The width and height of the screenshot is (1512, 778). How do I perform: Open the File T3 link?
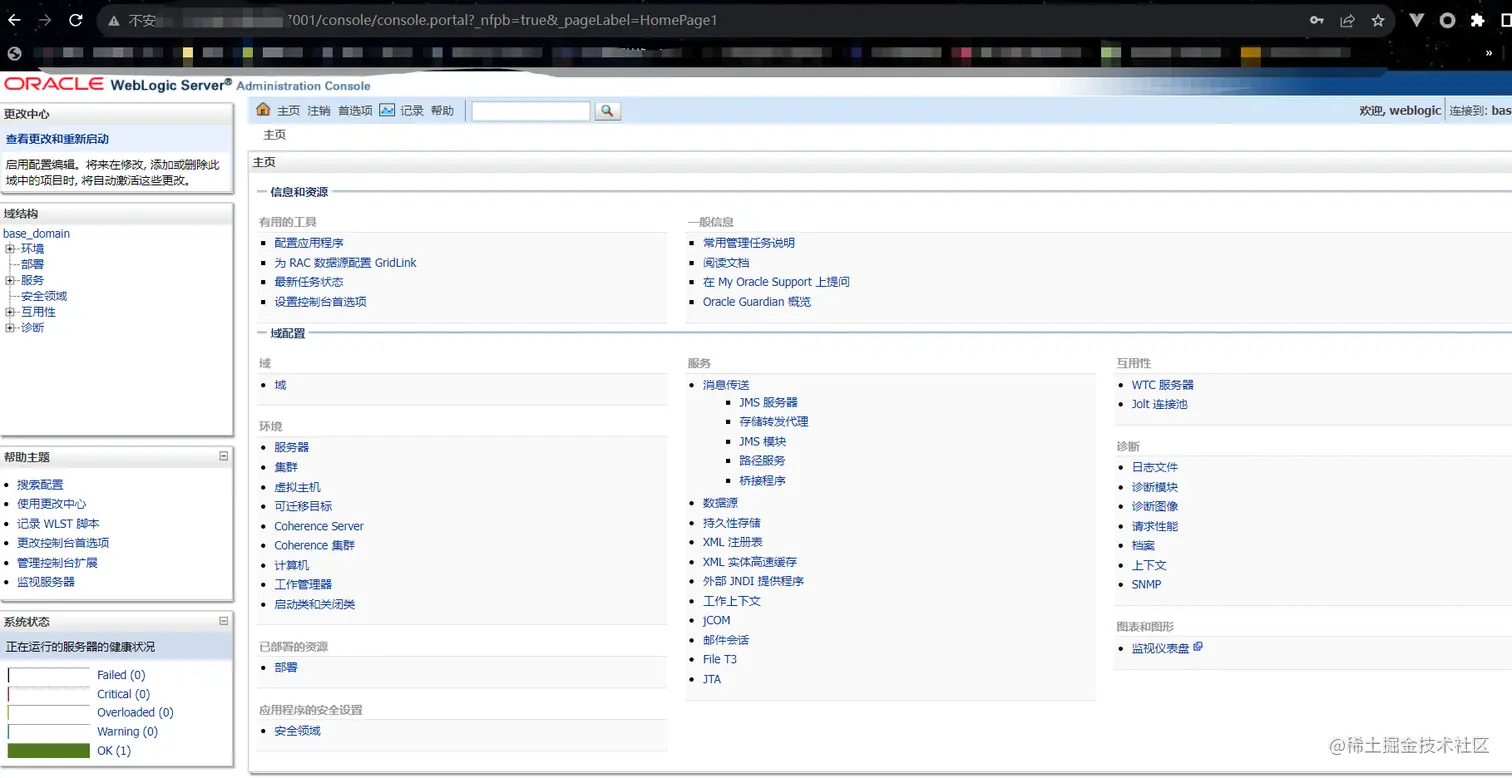pyautogui.click(x=720, y=660)
